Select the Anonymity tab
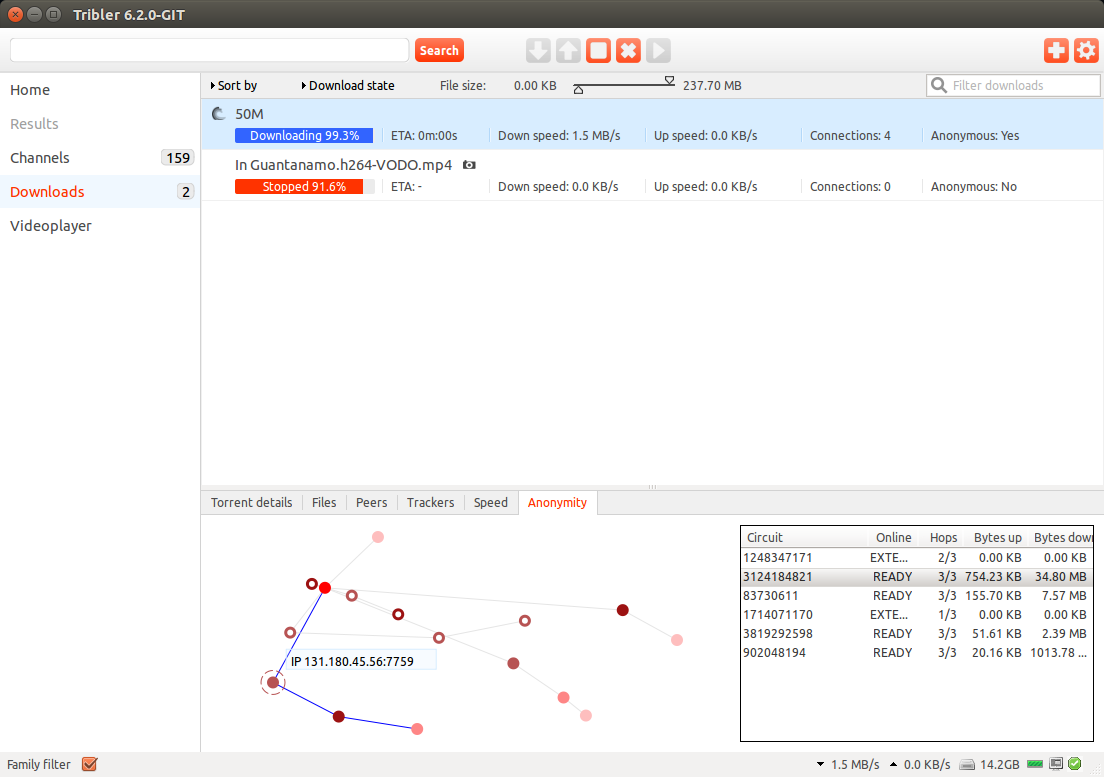This screenshot has height=777, width=1104. coord(557,503)
